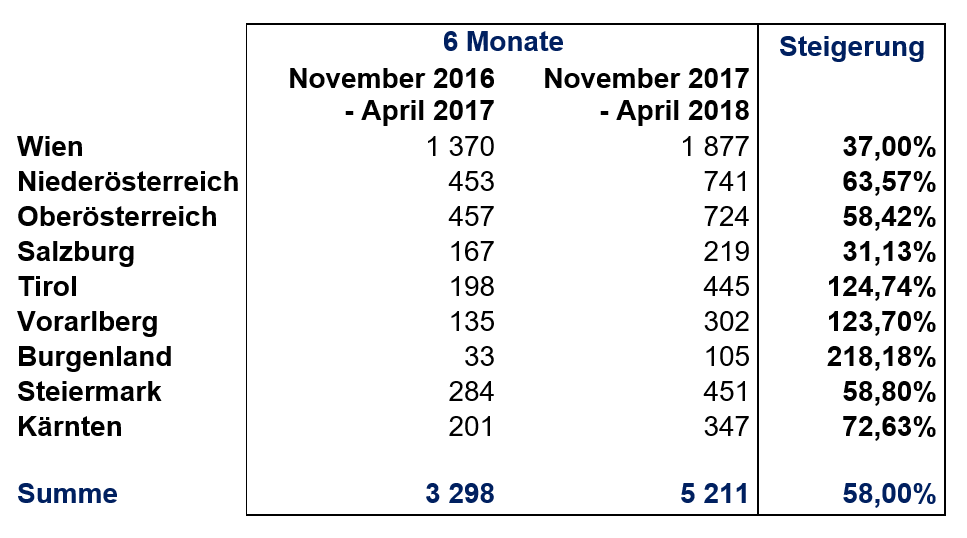Click the total value 3 298
This screenshot has height=538, width=967.
[458, 494]
